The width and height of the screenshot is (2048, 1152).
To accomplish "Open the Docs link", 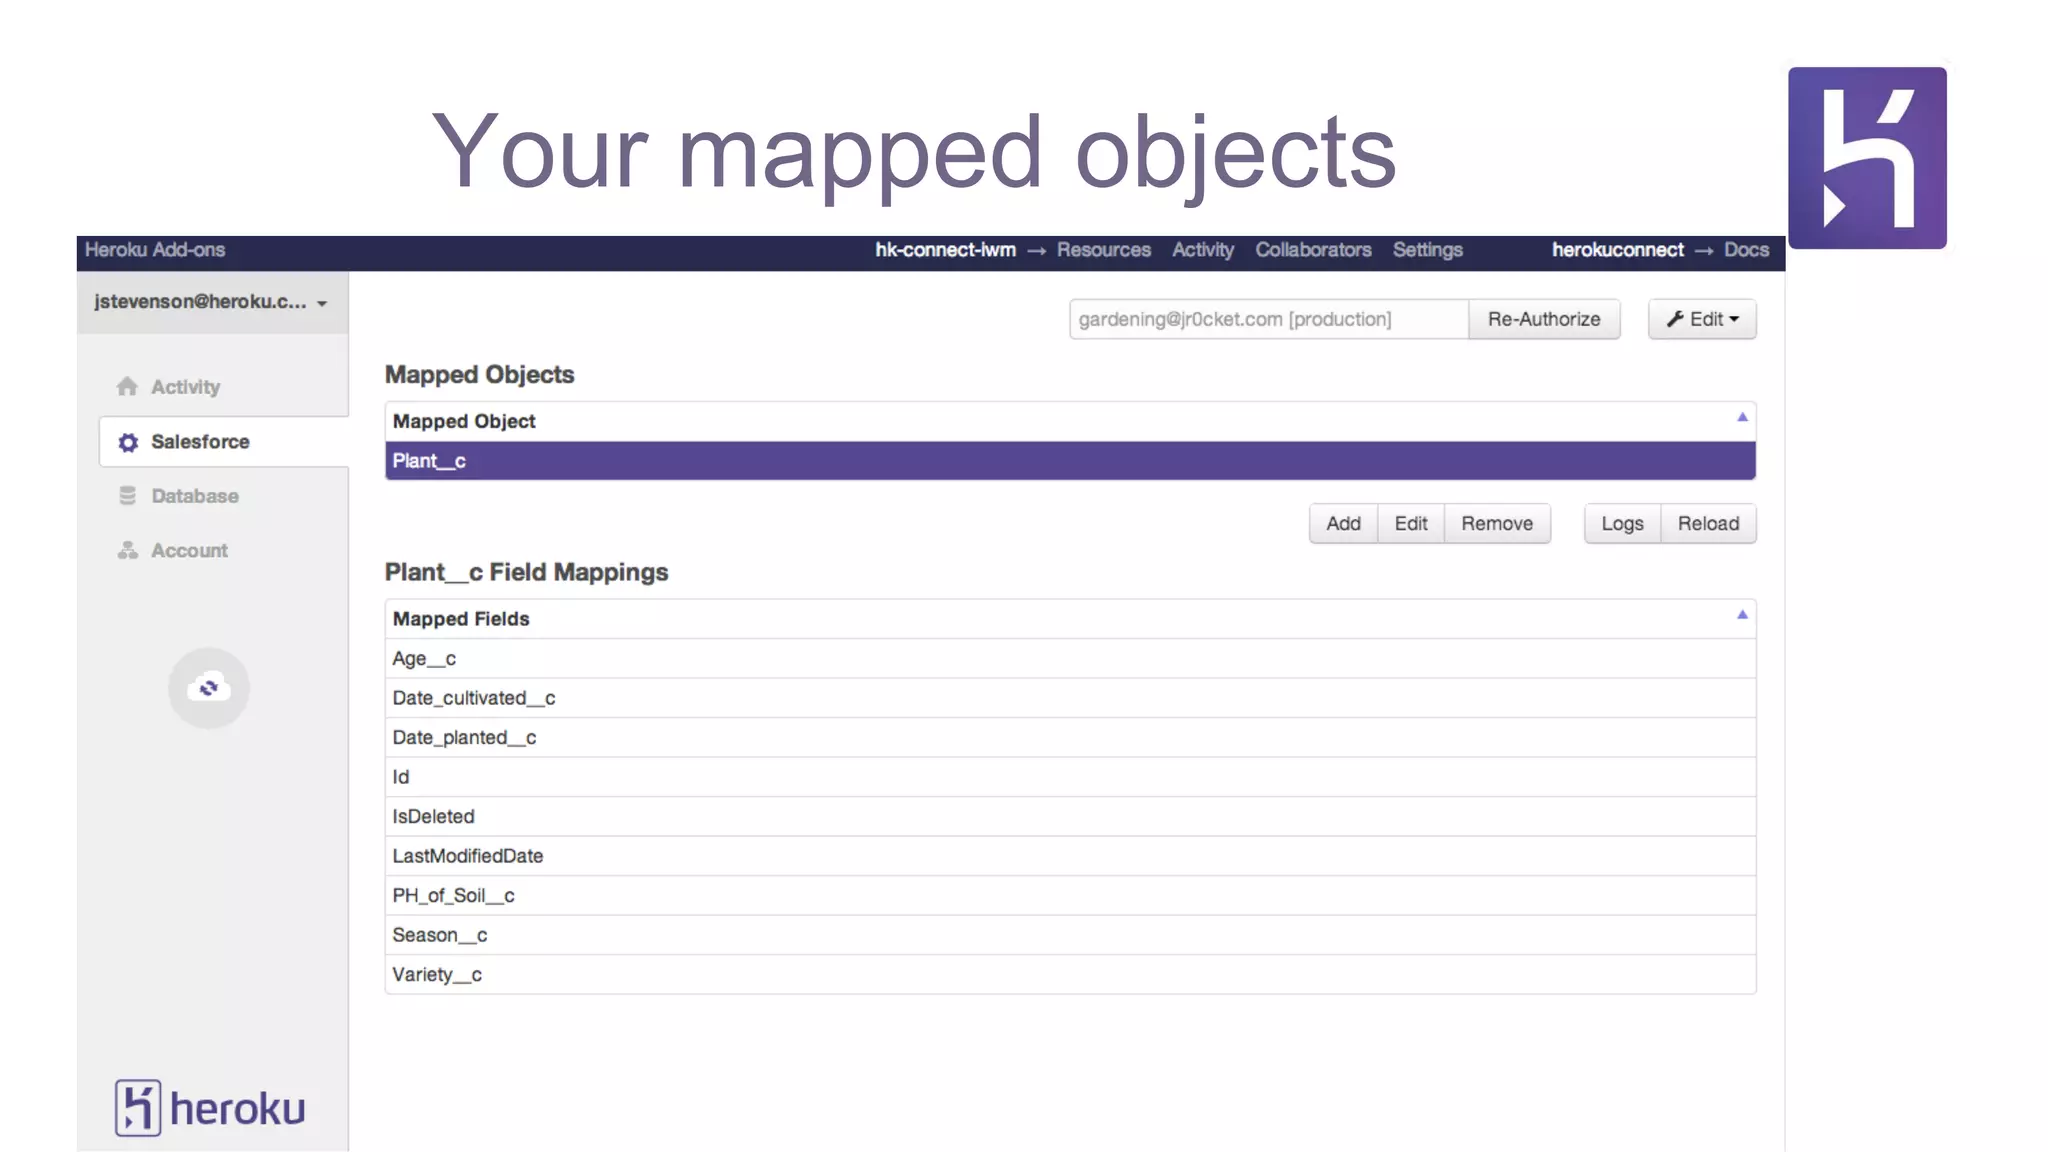I will (x=1746, y=250).
